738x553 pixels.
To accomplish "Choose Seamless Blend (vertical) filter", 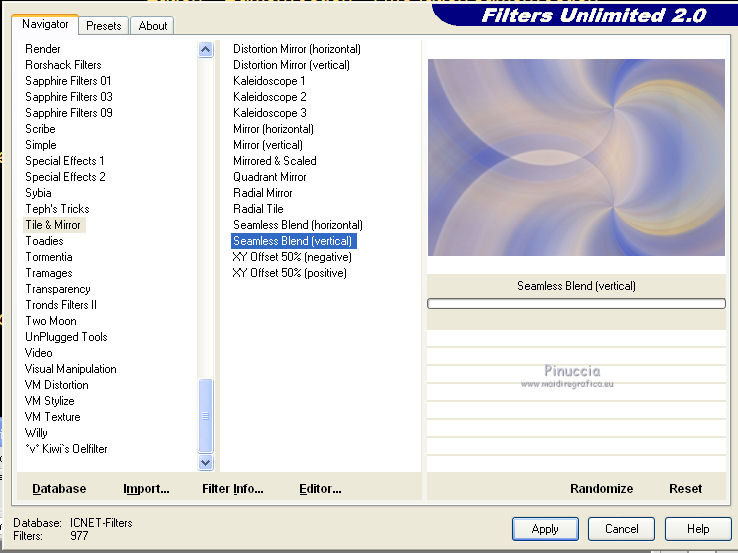I will click(293, 241).
